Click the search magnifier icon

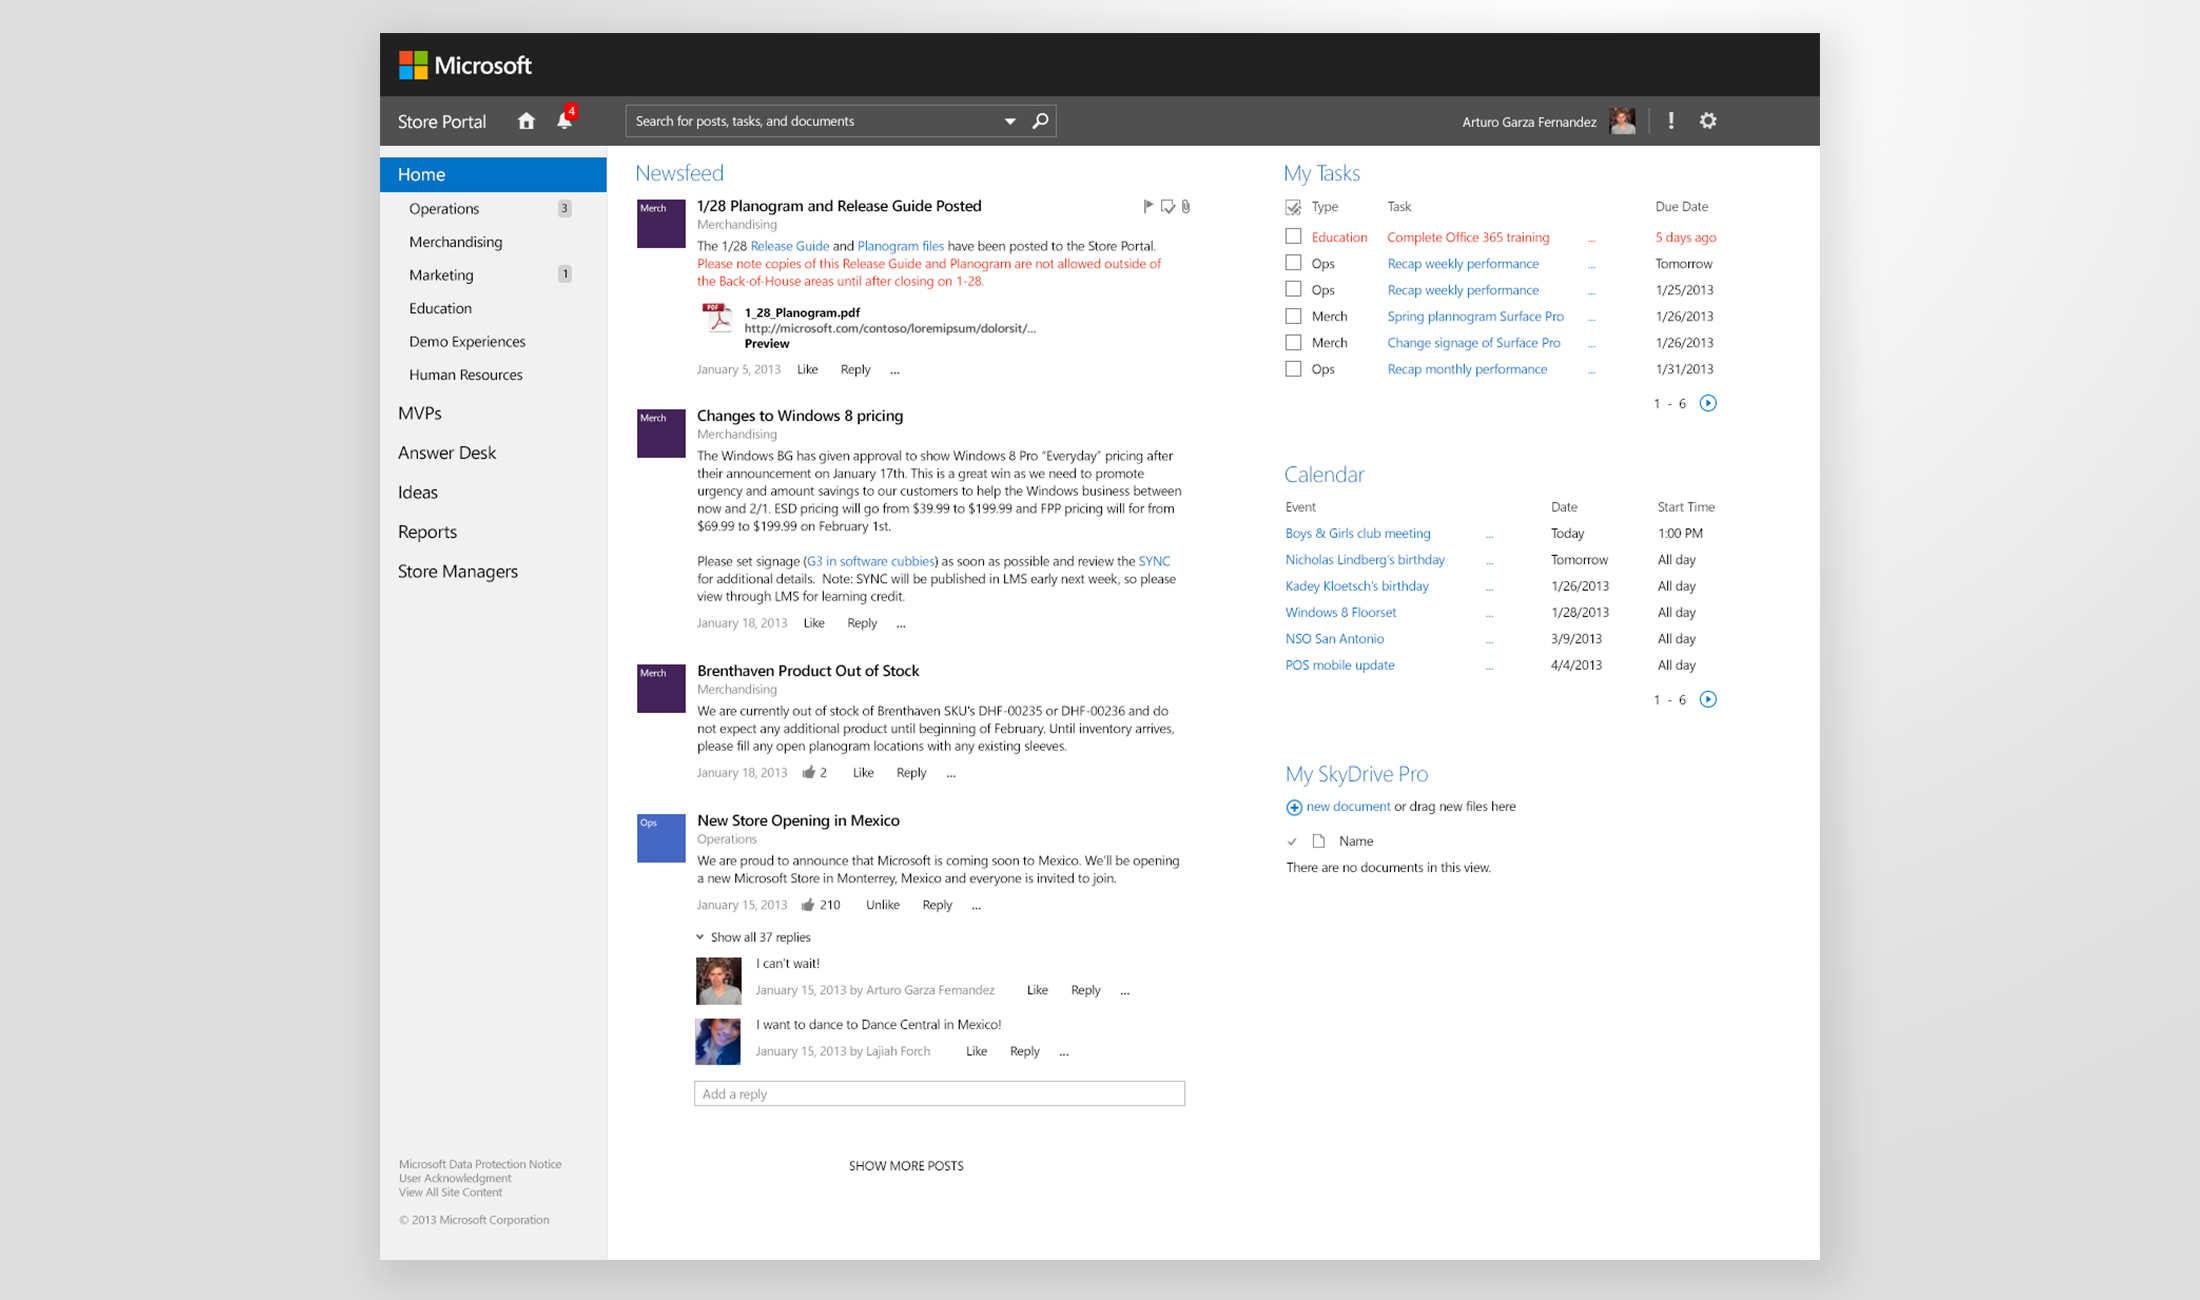(1040, 121)
